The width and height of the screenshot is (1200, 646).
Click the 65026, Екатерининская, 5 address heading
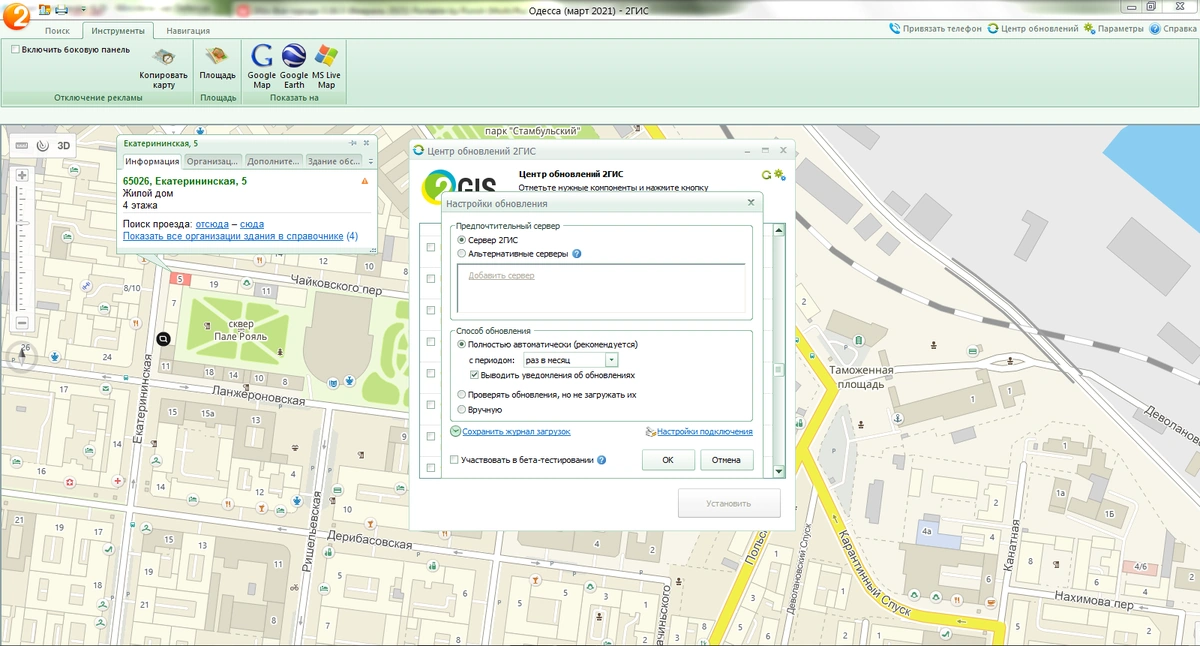pyautogui.click(x=185, y=181)
